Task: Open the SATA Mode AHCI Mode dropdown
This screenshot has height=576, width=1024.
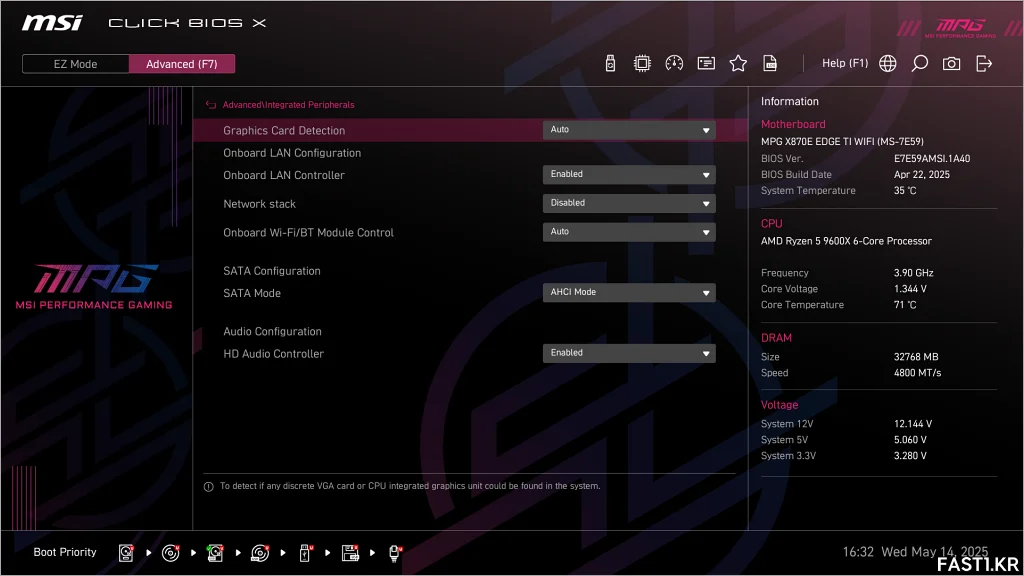Action: pos(629,293)
